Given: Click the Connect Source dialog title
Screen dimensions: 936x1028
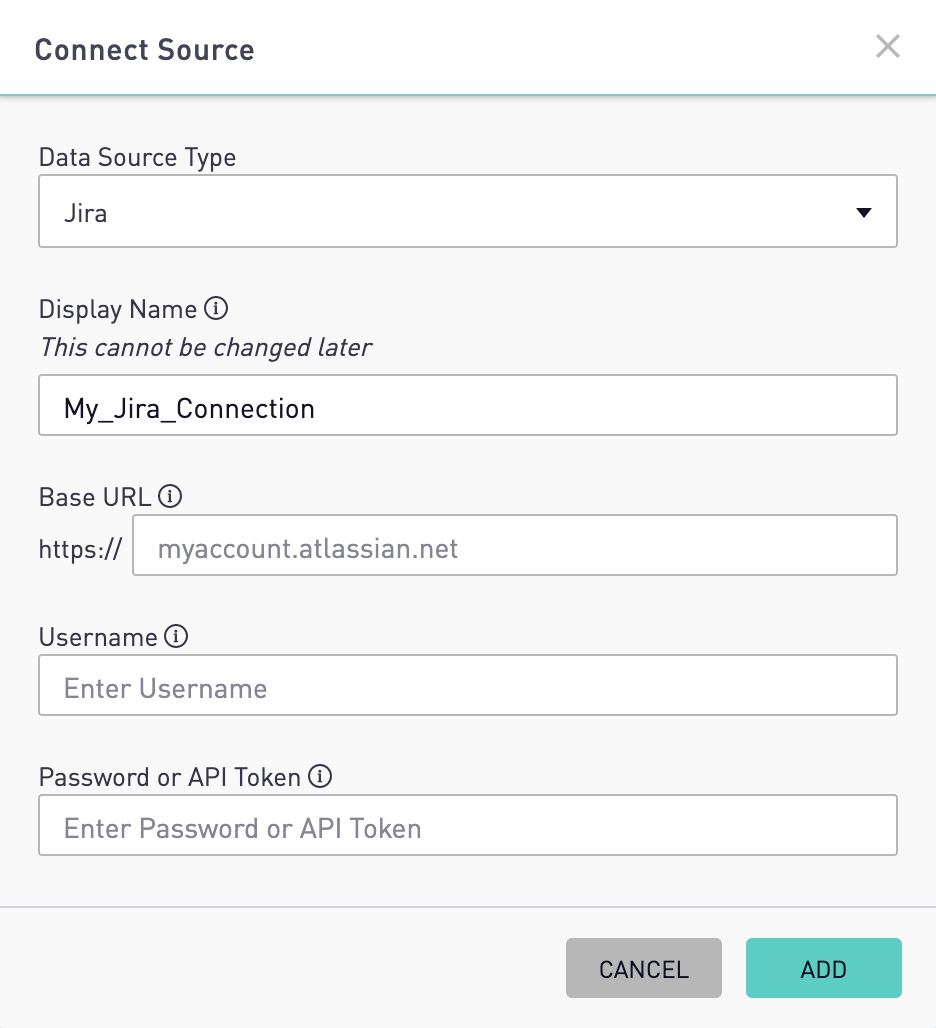Looking at the screenshot, I should (x=144, y=50).
